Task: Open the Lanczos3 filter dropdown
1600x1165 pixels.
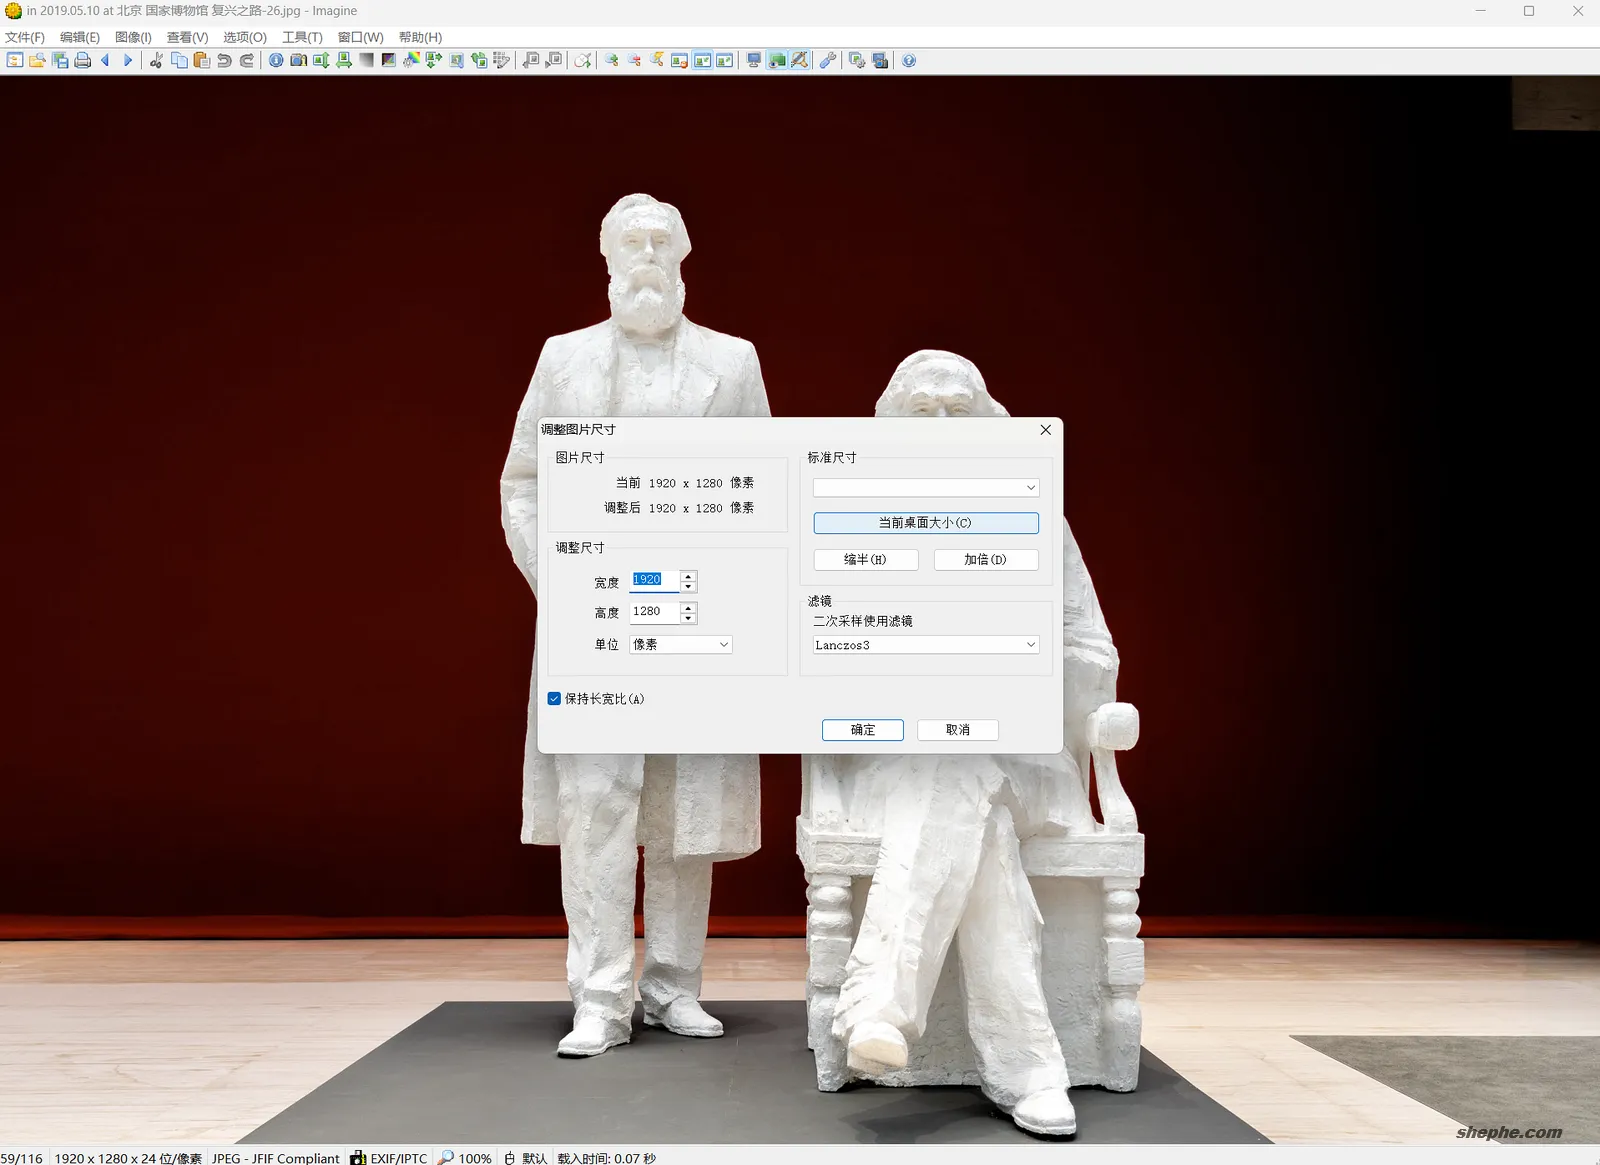Action: pos(925,645)
